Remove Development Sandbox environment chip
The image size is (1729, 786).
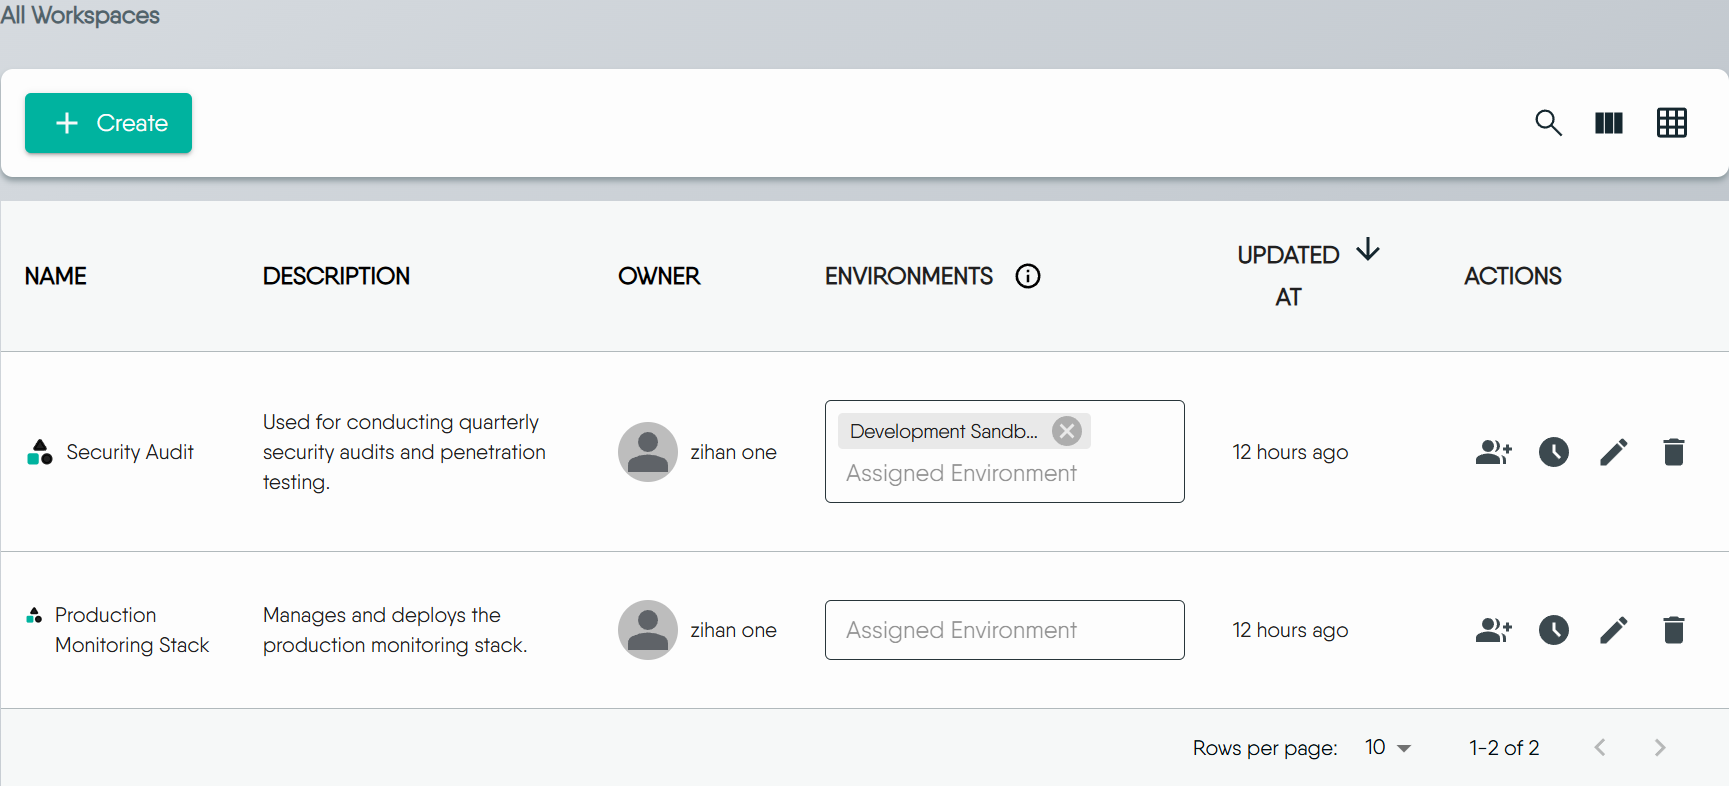(1067, 431)
